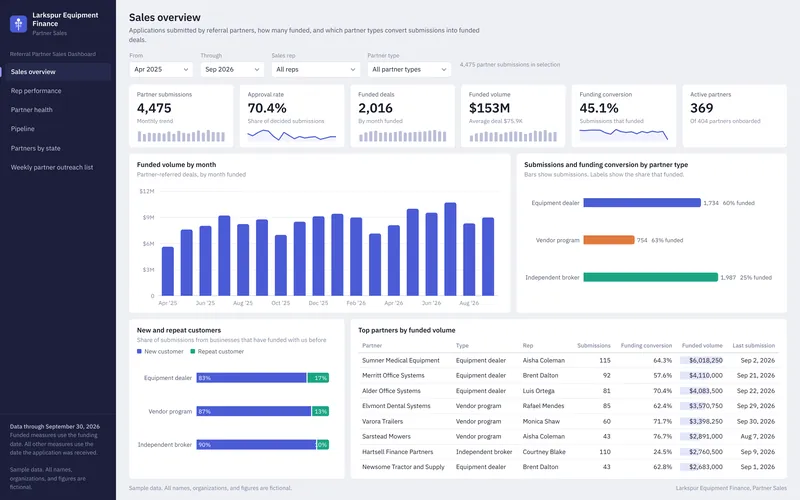Click the Sep 30, 2026 last submission date
800x500 pixels.
coord(756,421)
